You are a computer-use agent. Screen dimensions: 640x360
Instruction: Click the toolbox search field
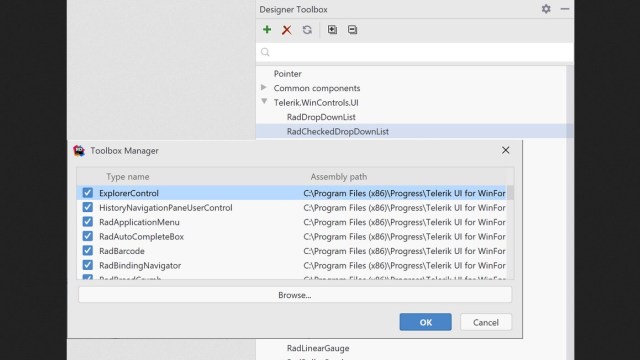[415, 52]
